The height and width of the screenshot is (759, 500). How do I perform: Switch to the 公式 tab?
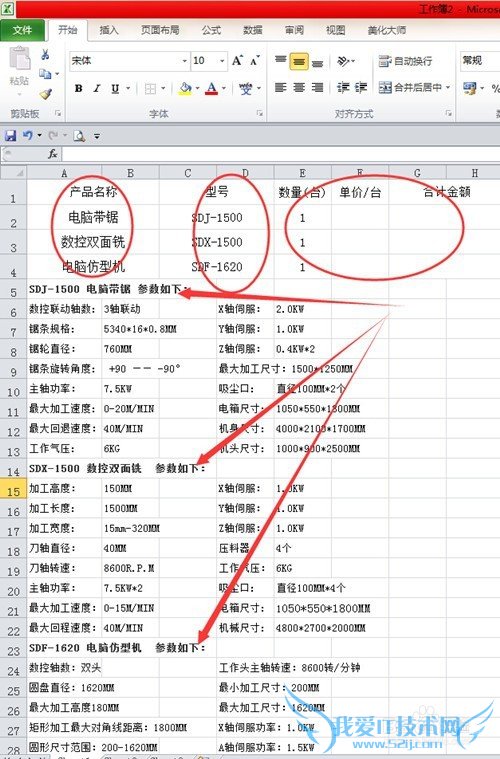(x=212, y=30)
